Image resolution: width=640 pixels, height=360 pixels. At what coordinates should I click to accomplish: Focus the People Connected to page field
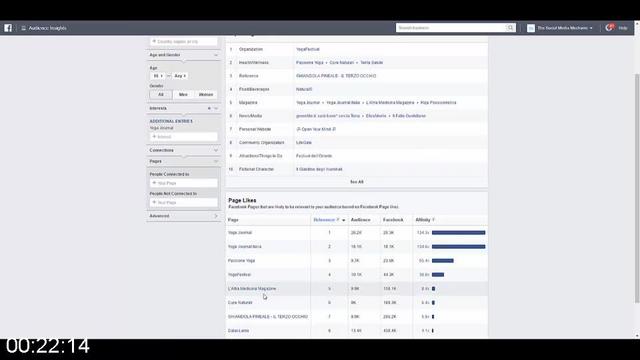(183, 183)
